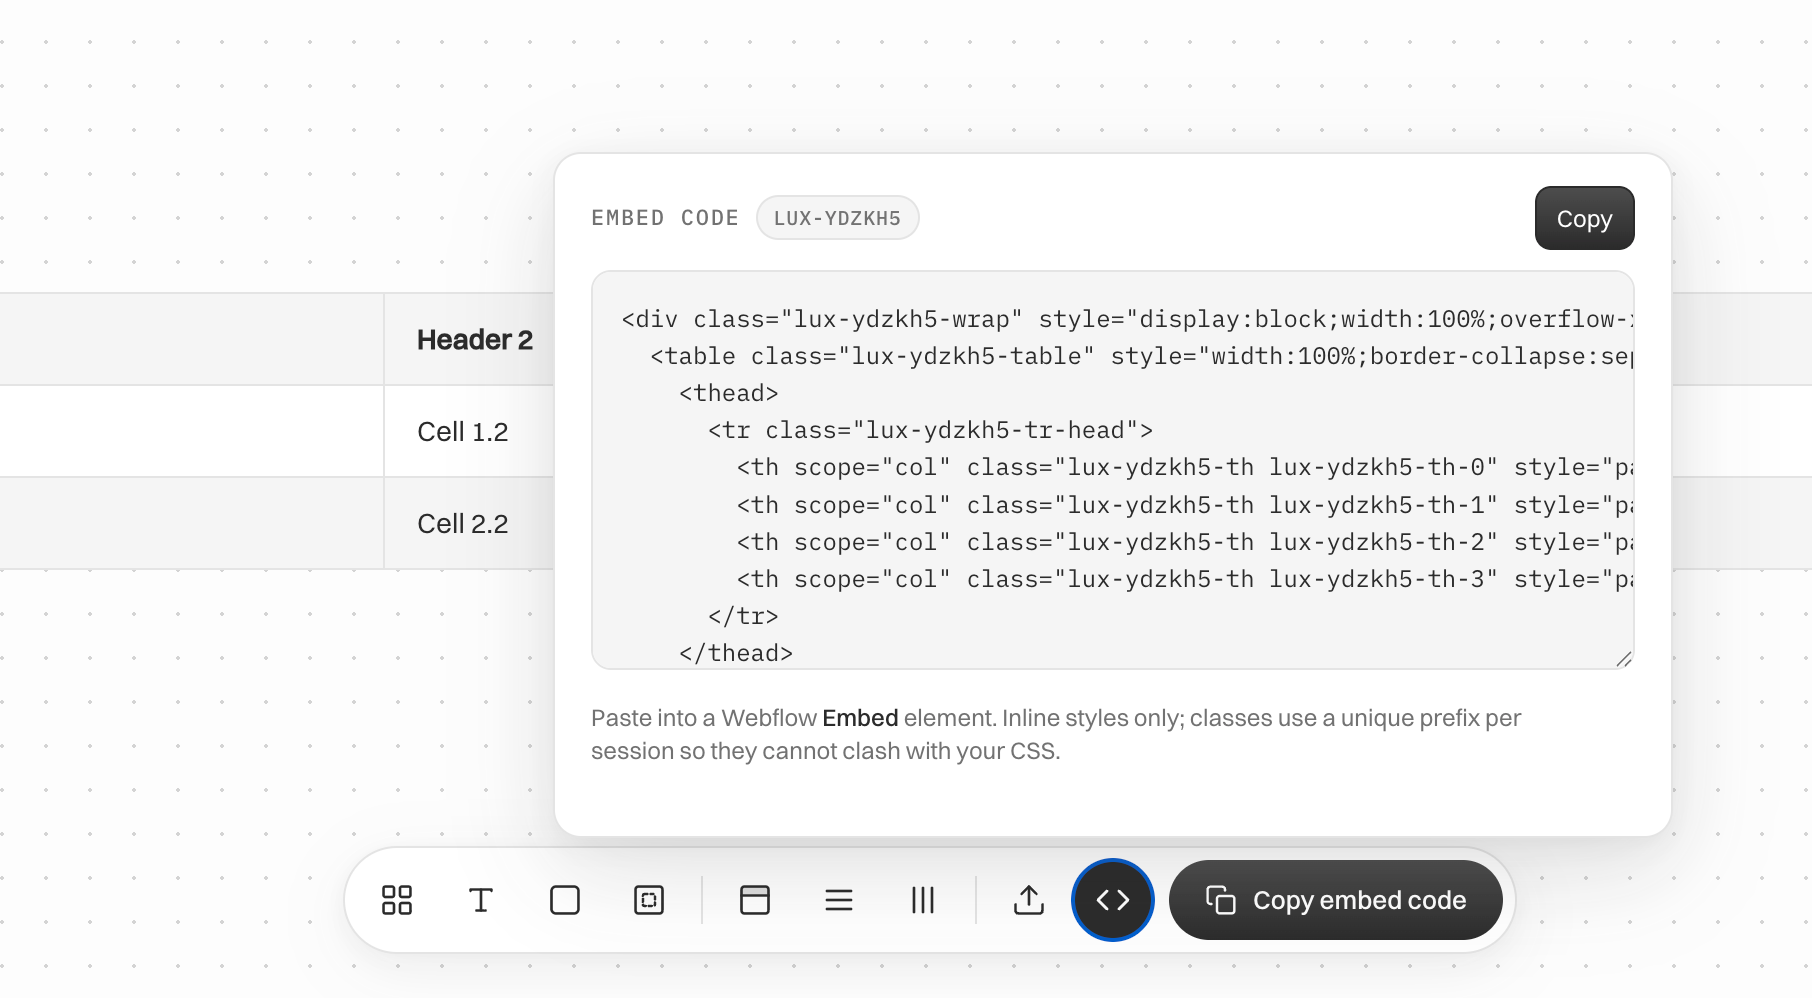Screen dimensions: 1812x998
Task: Toggle the header row layout icon
Action: [x=755, y=900]
